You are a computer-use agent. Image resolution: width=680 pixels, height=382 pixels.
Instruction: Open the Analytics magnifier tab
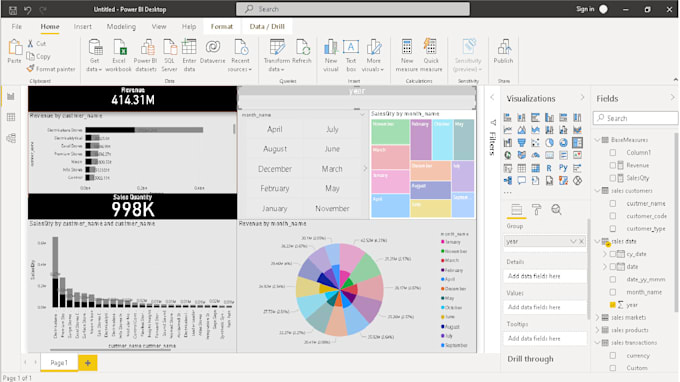click(556, 210)
